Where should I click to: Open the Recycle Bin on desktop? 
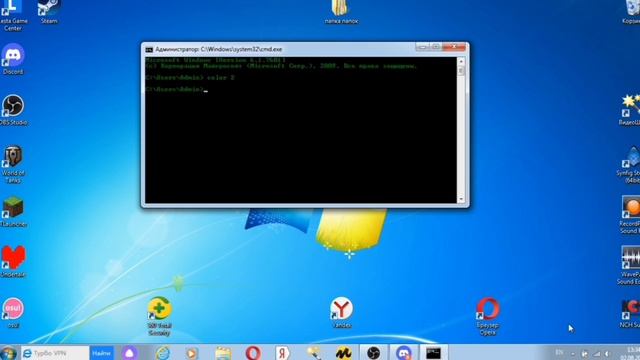coord(631,11)
